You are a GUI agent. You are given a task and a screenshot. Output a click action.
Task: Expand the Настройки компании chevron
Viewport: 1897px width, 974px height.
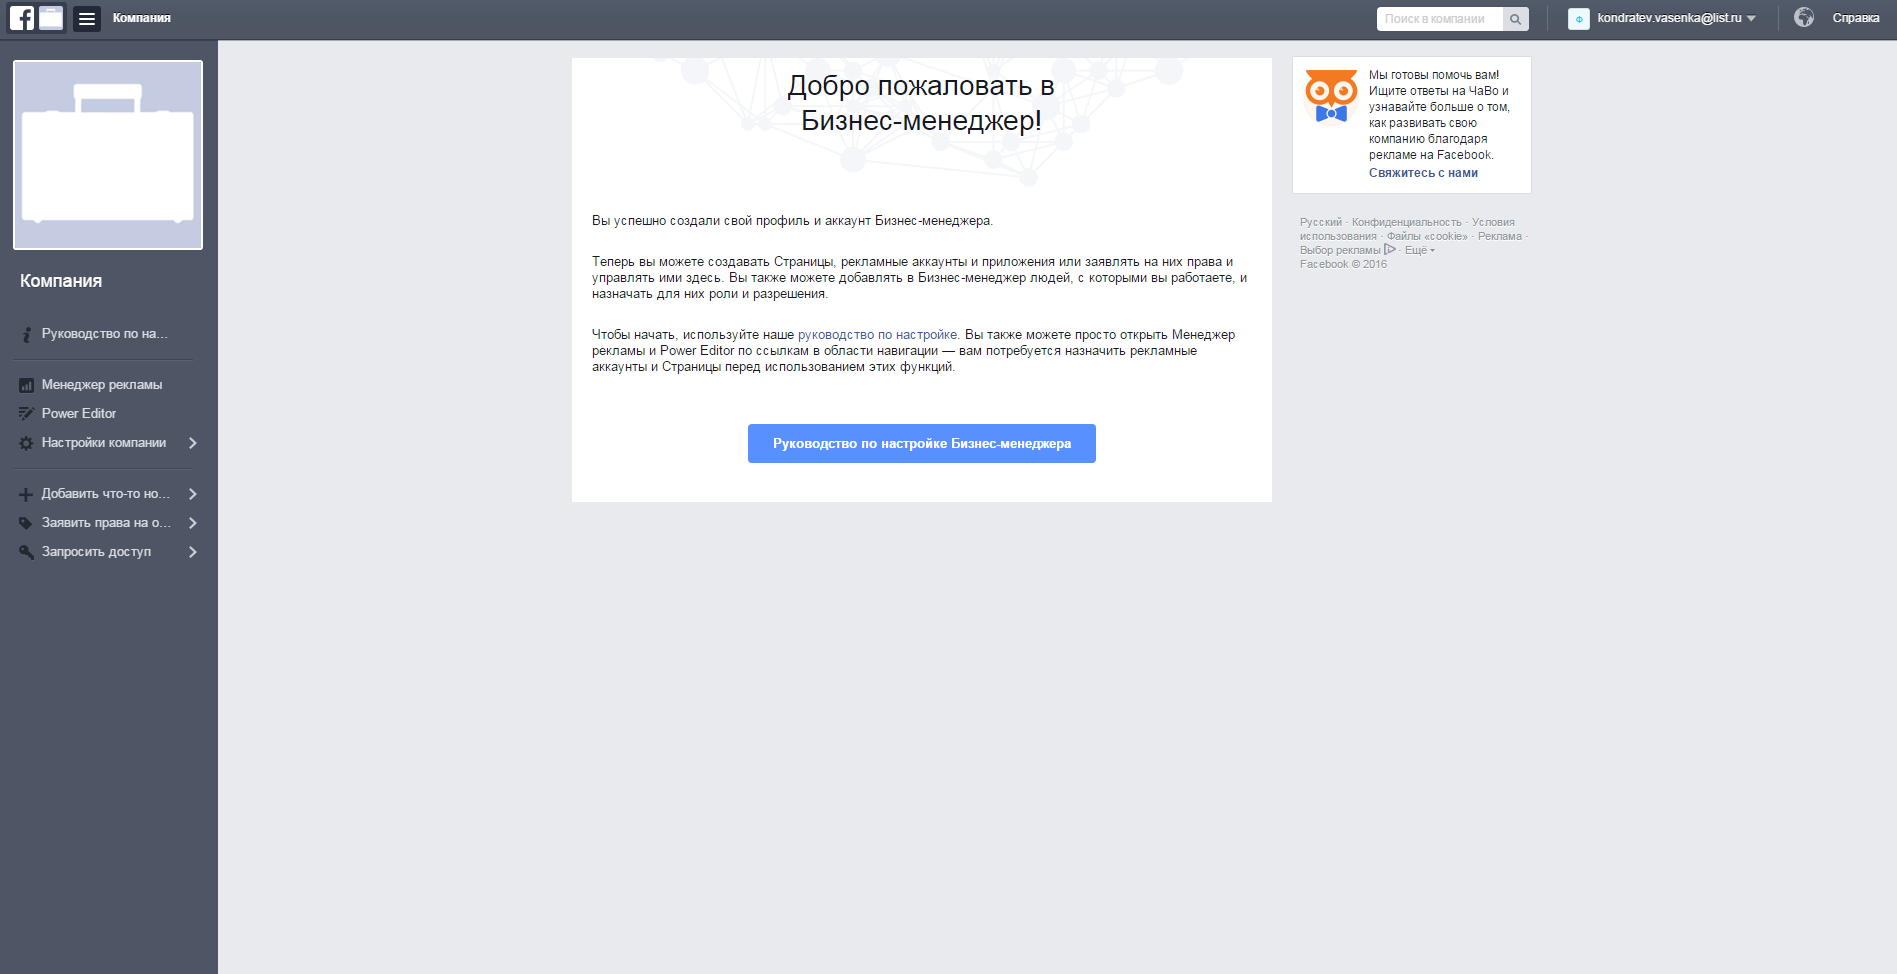tap(193, 443)
